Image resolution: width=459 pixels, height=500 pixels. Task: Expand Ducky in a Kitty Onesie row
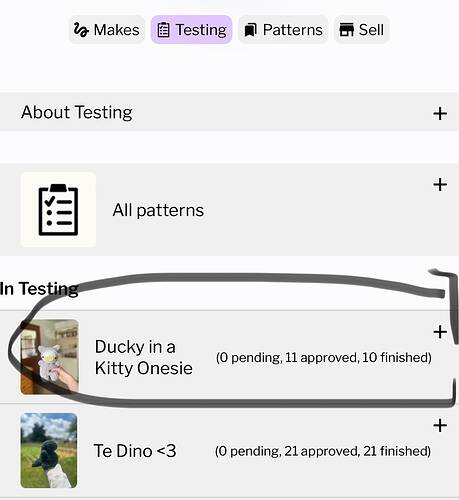(440, 332)
